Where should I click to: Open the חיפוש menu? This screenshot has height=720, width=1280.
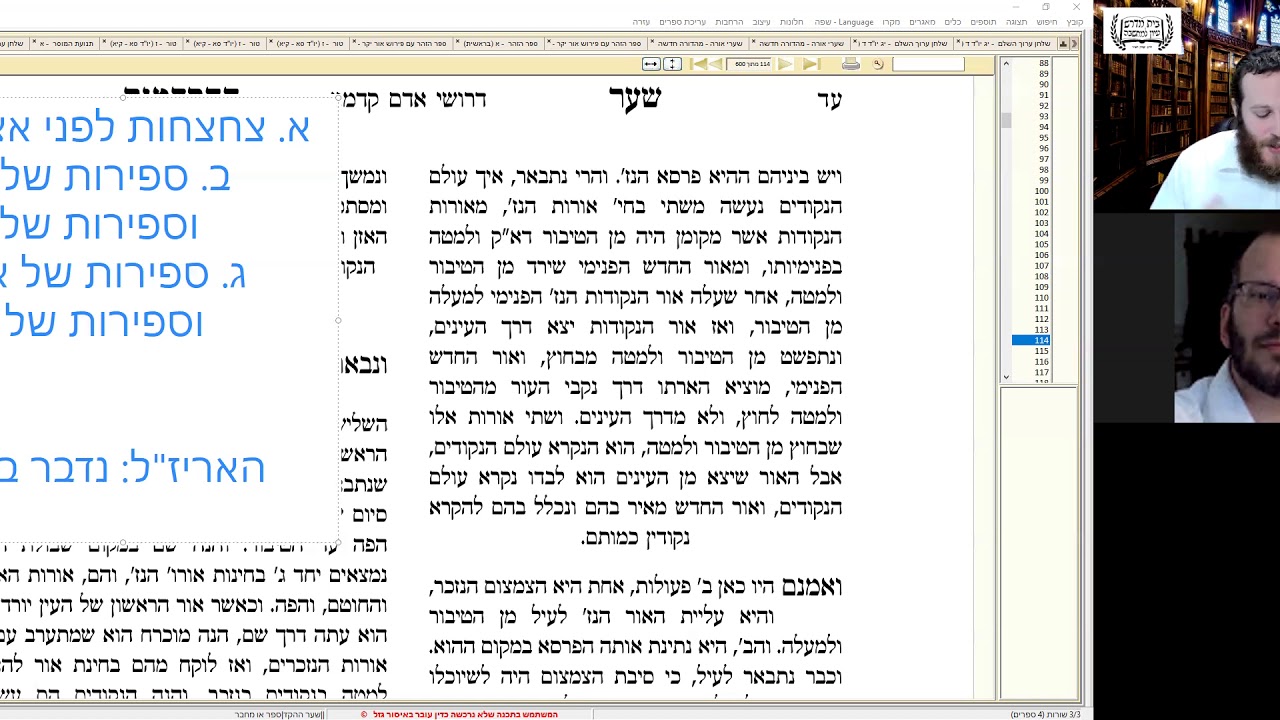1047,22
